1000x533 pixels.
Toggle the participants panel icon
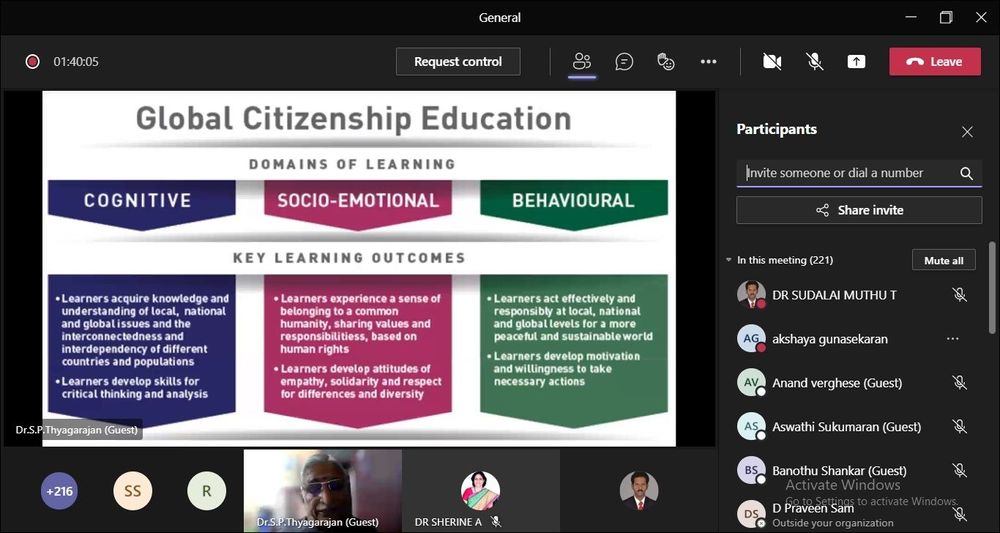(x=582, y=62)
